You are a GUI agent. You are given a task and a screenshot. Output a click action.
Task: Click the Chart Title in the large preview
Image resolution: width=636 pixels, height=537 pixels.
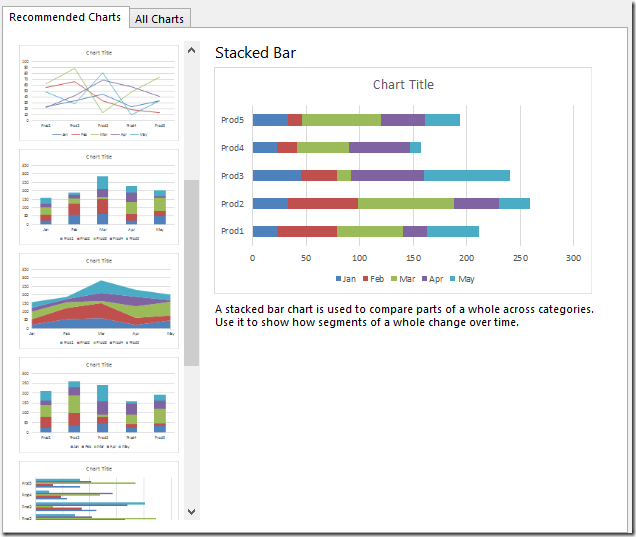[x=403, y=85]
